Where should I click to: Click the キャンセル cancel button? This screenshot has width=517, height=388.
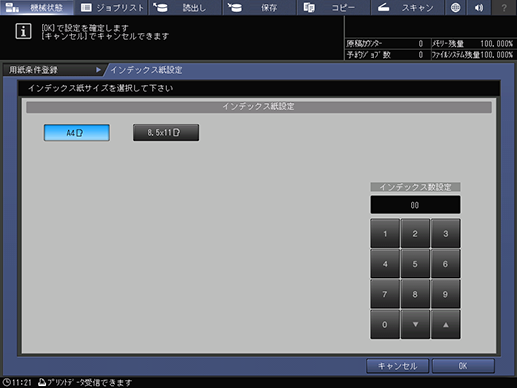click(397, 366)
